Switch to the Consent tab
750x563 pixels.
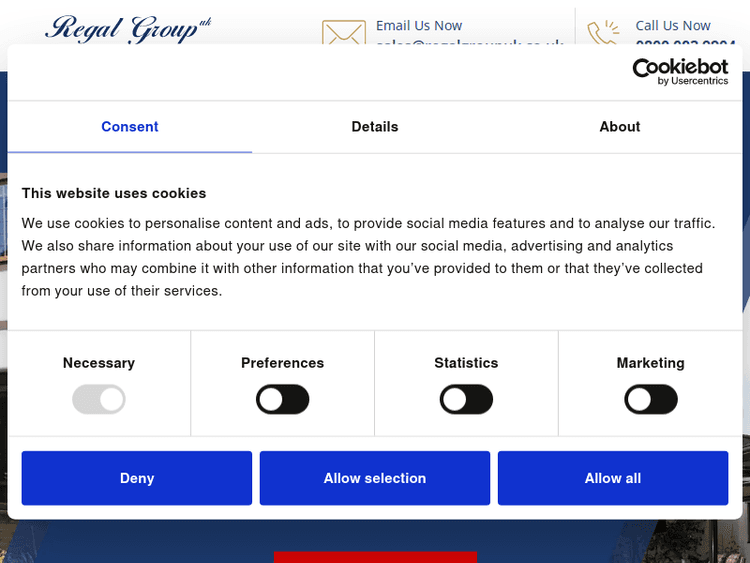pyautogui.click(x=130, y=127)
